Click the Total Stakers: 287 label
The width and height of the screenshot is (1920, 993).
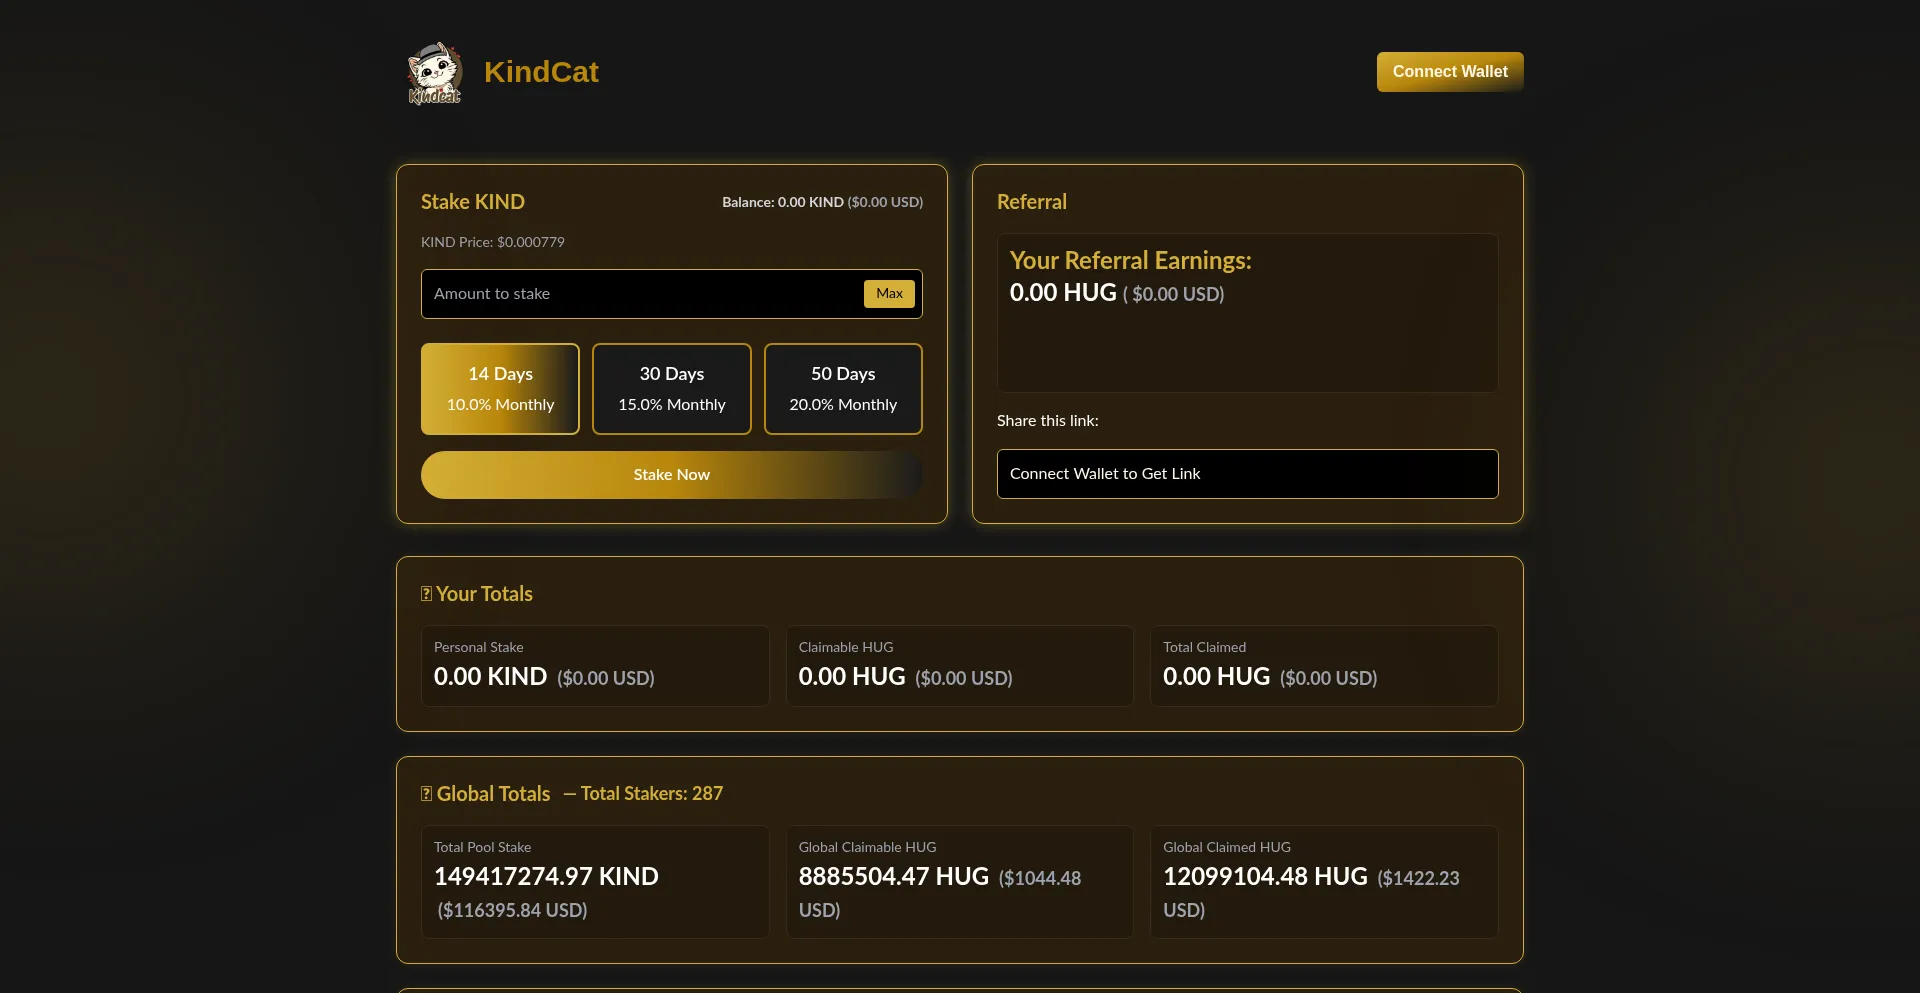click(x=651, y=794)
